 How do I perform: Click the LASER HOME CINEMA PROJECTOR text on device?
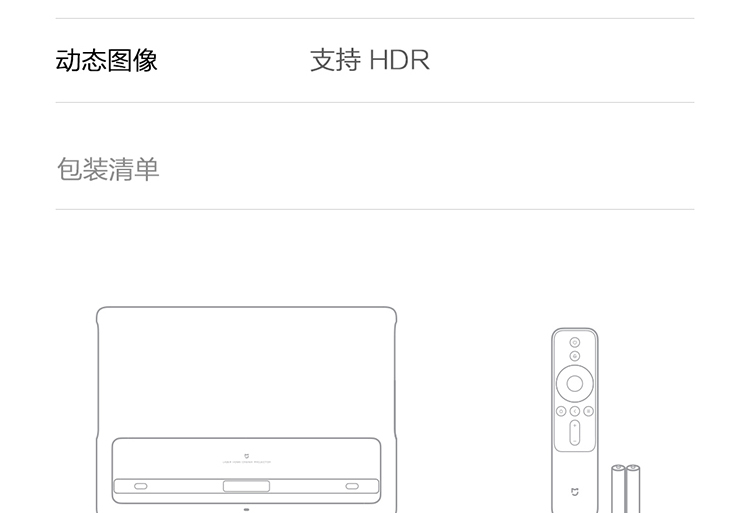[246, 462]
